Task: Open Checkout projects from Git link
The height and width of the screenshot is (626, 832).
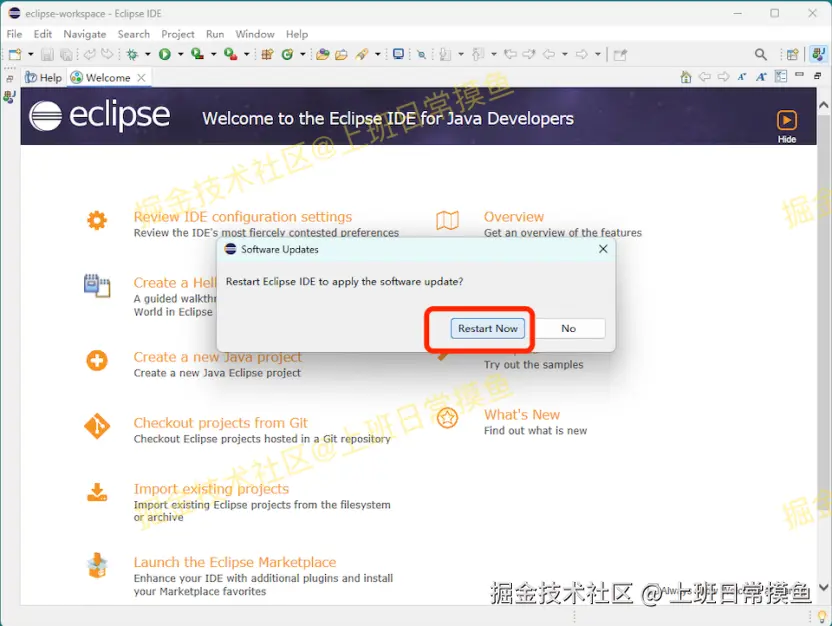Action: 220,422
